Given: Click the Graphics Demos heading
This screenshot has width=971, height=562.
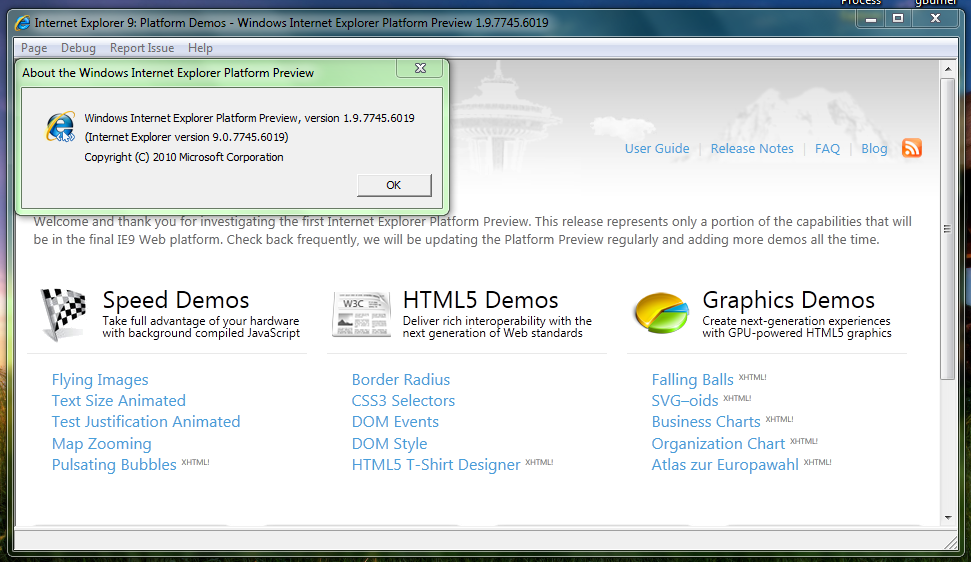Looking at the screenshot, I should click(788, 300).
